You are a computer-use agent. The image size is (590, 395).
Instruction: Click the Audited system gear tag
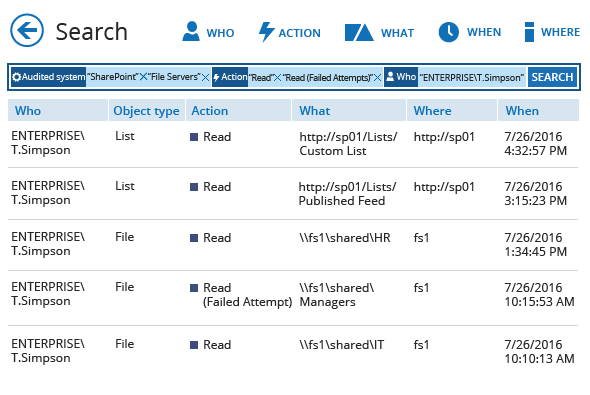point(49,77)
